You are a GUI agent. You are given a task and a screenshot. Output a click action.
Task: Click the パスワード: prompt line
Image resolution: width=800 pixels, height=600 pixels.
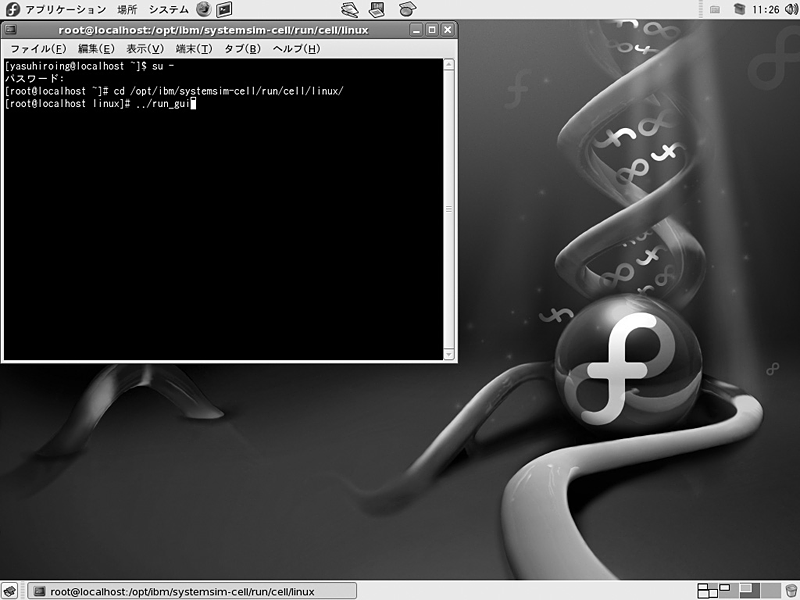click(x=35, y=79)
